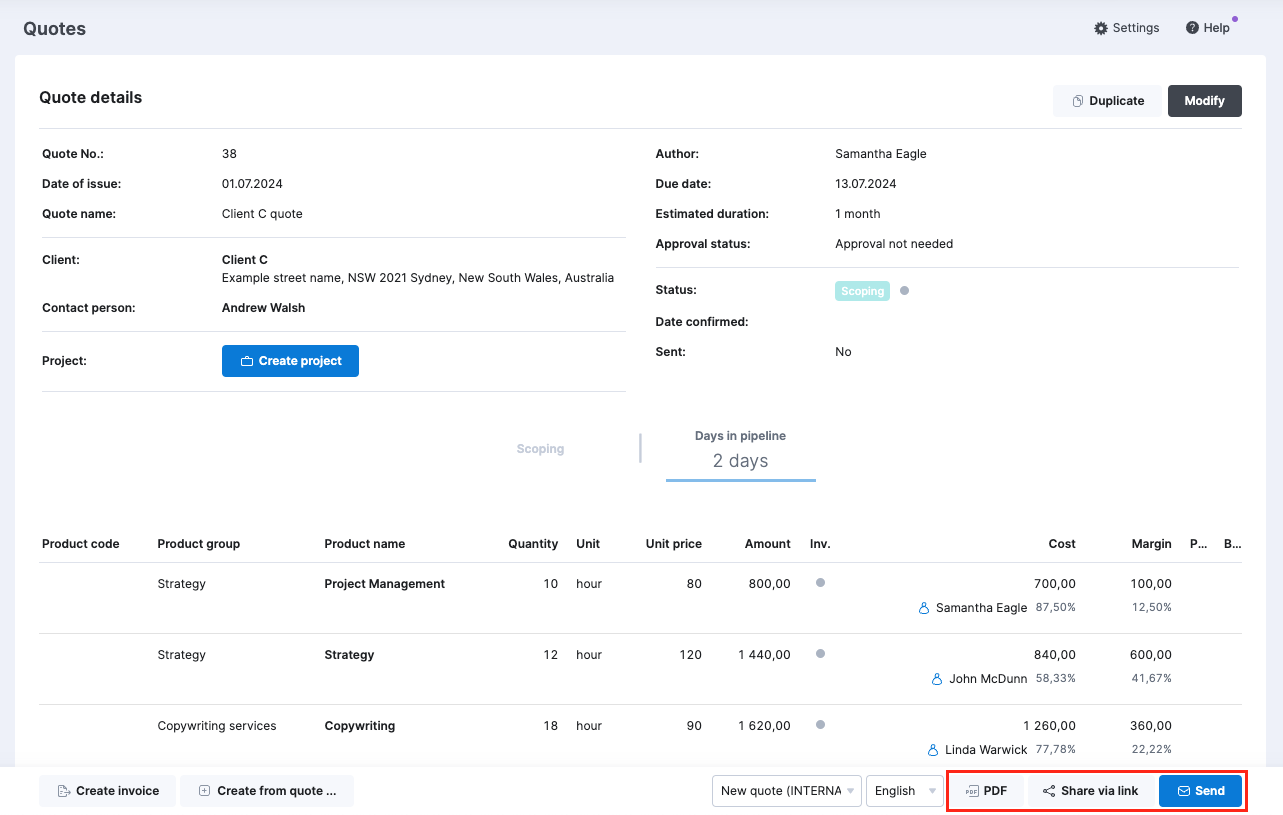Click Share via link
This screenshot has width=1283, height=815.
pyautogui.click(x=1090, y=791)
